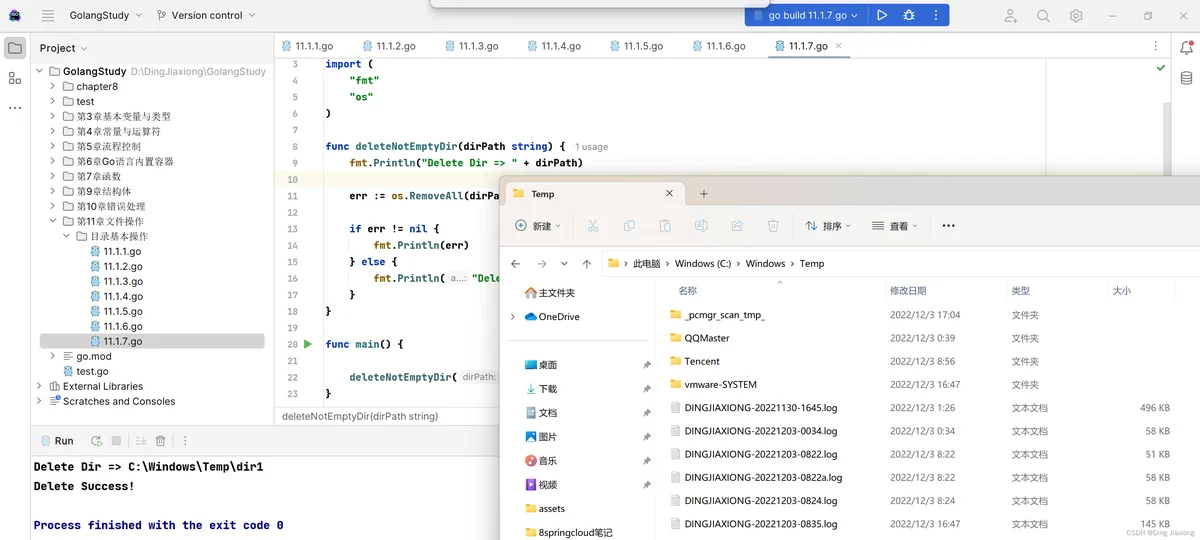Image resolution: width=1200 pixels, height=540 pixels.
Task: Open the Structure tool window icon
Action: pos(15,77)
